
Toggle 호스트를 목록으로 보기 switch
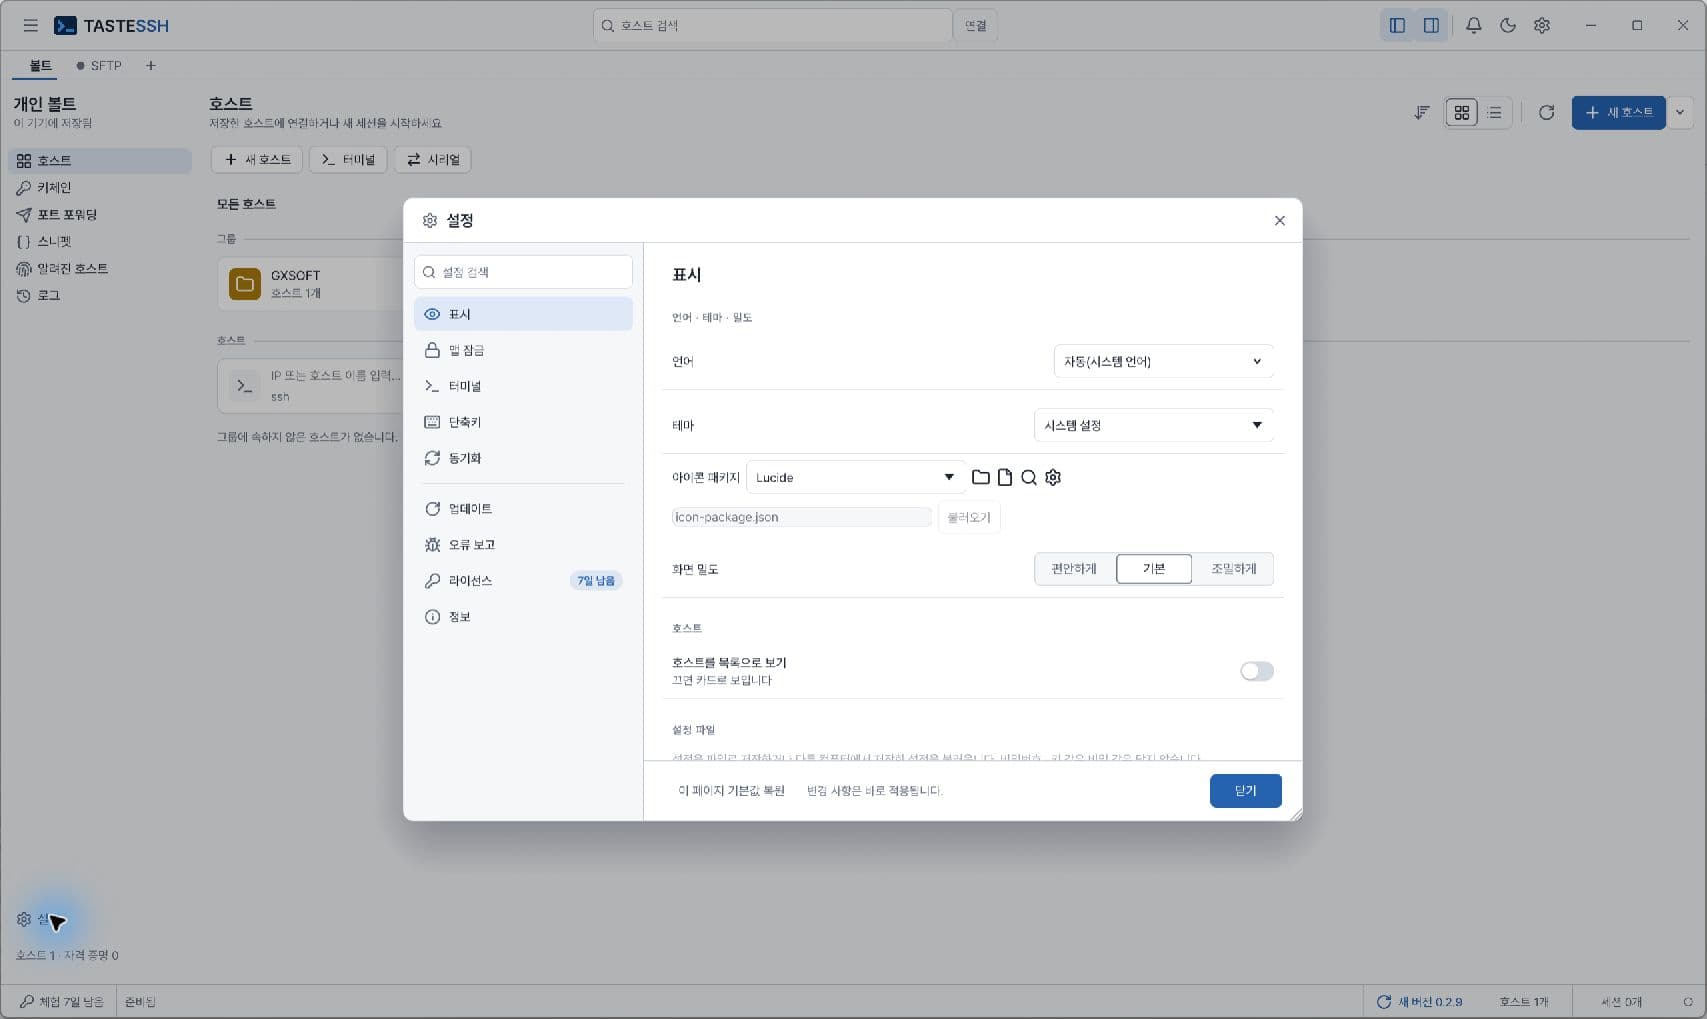click(1256, 671)
